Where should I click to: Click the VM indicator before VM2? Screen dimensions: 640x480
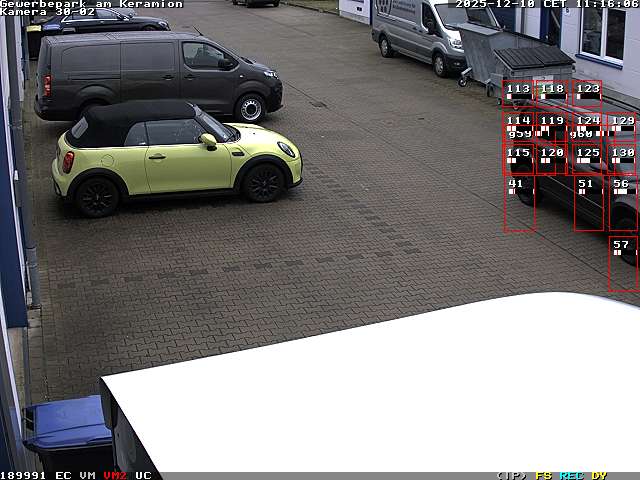click(x=88, y=475)
